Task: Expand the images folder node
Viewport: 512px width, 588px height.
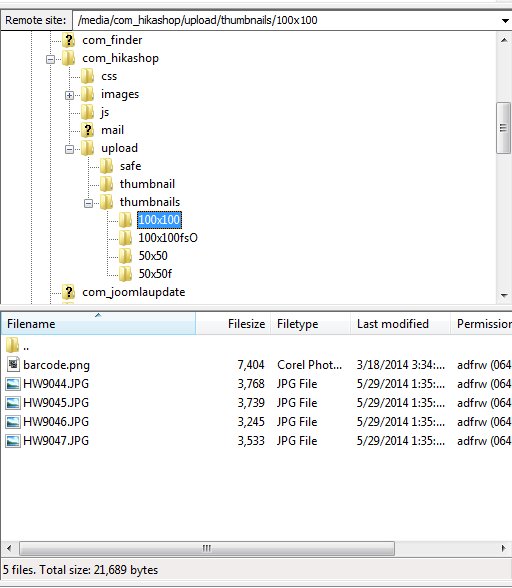Action: tap(69, 95)
